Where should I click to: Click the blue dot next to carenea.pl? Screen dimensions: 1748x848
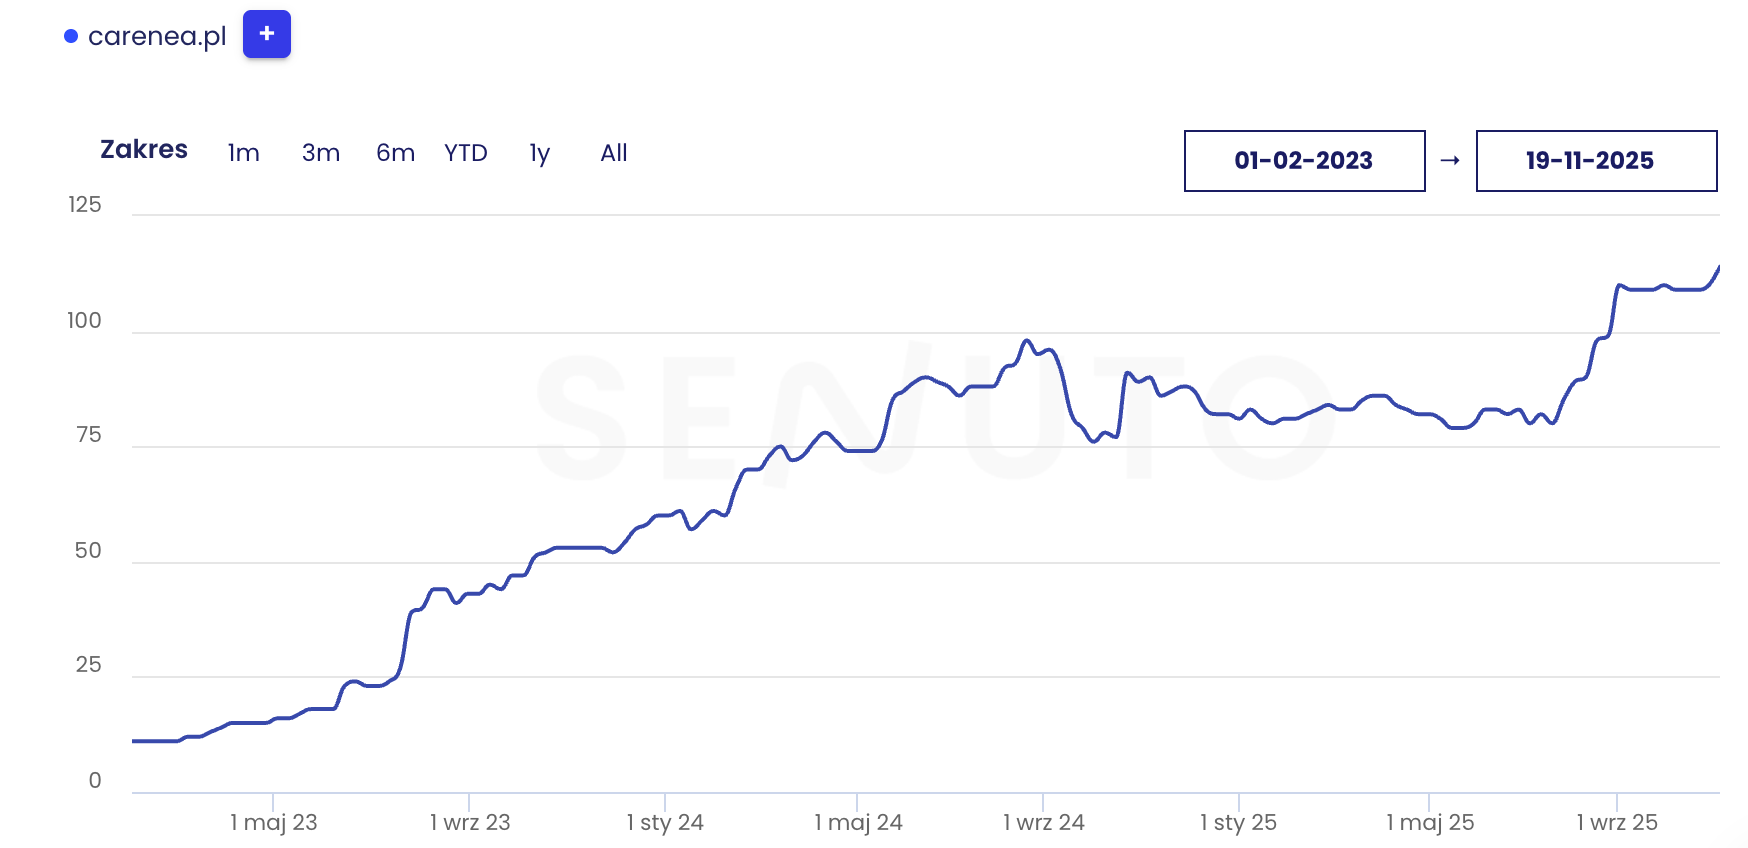click(x=71, y=36)
